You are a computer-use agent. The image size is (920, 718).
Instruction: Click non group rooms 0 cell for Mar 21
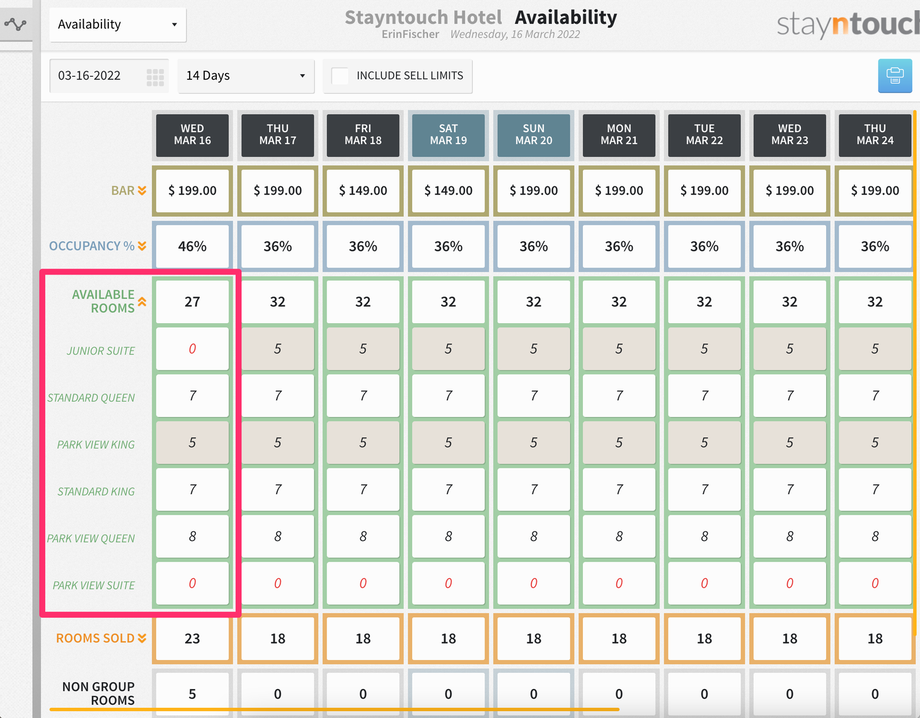(x=619, y=695)
